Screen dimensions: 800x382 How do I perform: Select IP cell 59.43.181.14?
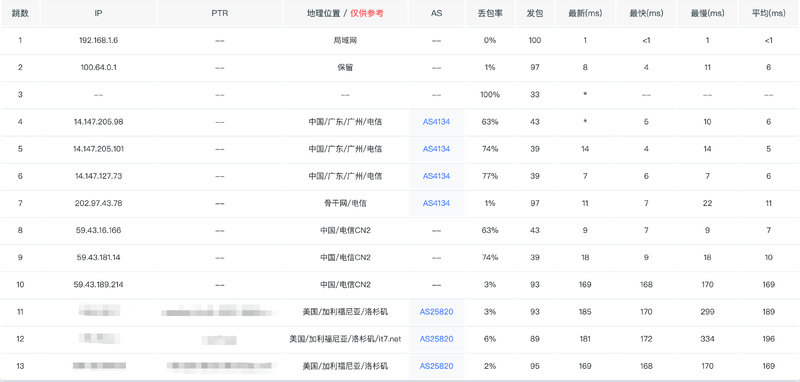pos(98,257)
